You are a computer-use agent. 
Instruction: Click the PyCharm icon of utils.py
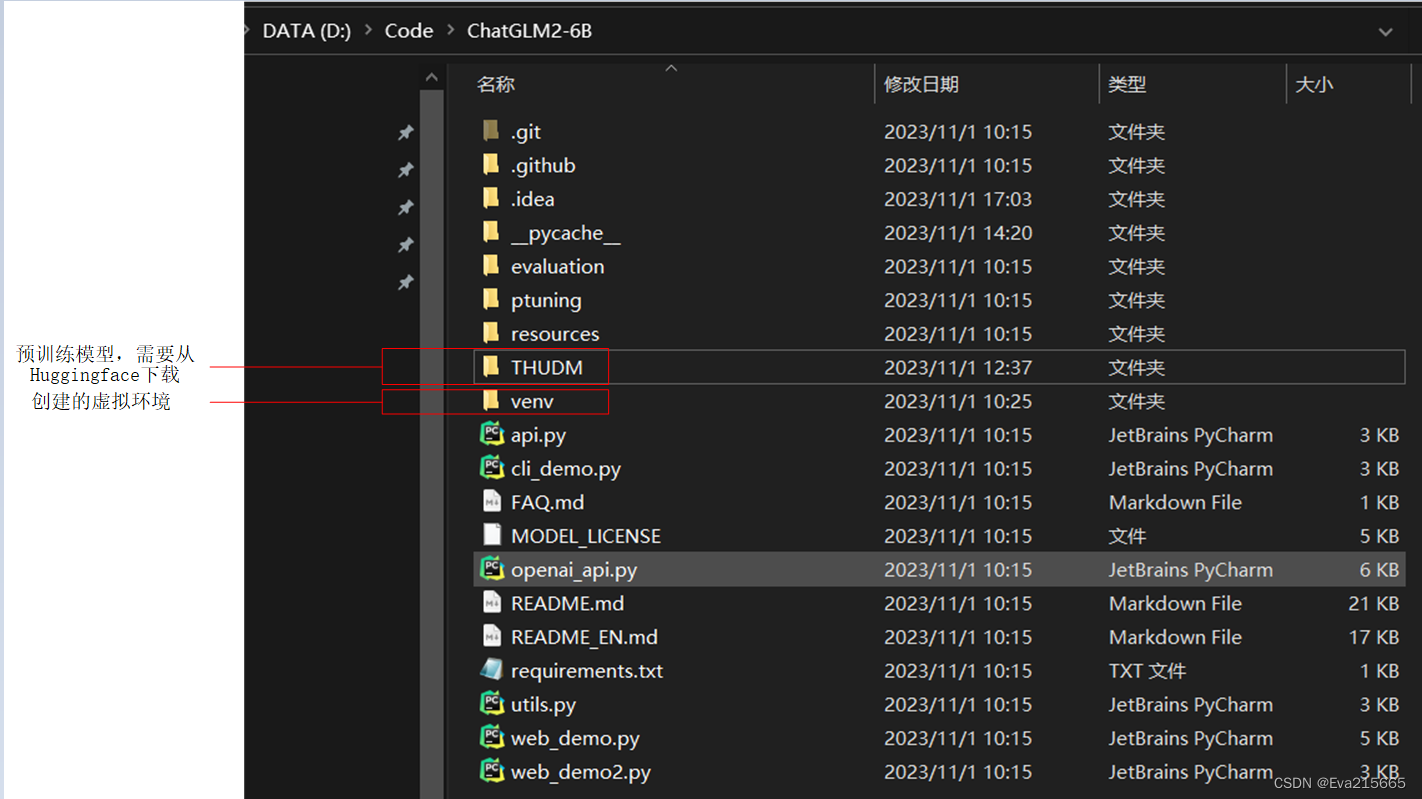pyautogui.click(x=491, y=704)
